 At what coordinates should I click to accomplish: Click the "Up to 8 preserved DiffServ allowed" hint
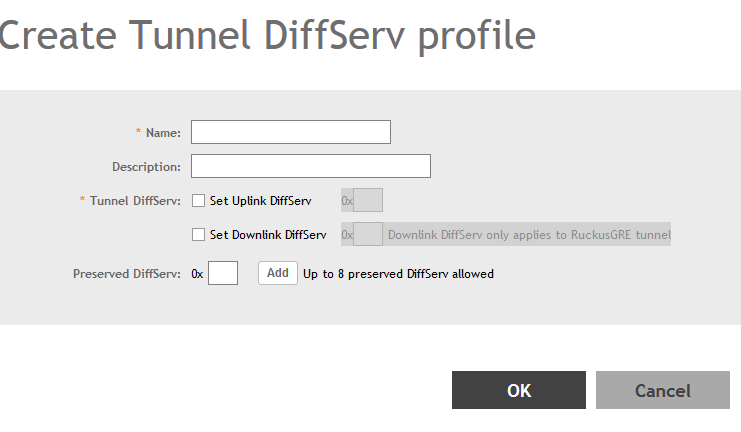click(398, 273)
